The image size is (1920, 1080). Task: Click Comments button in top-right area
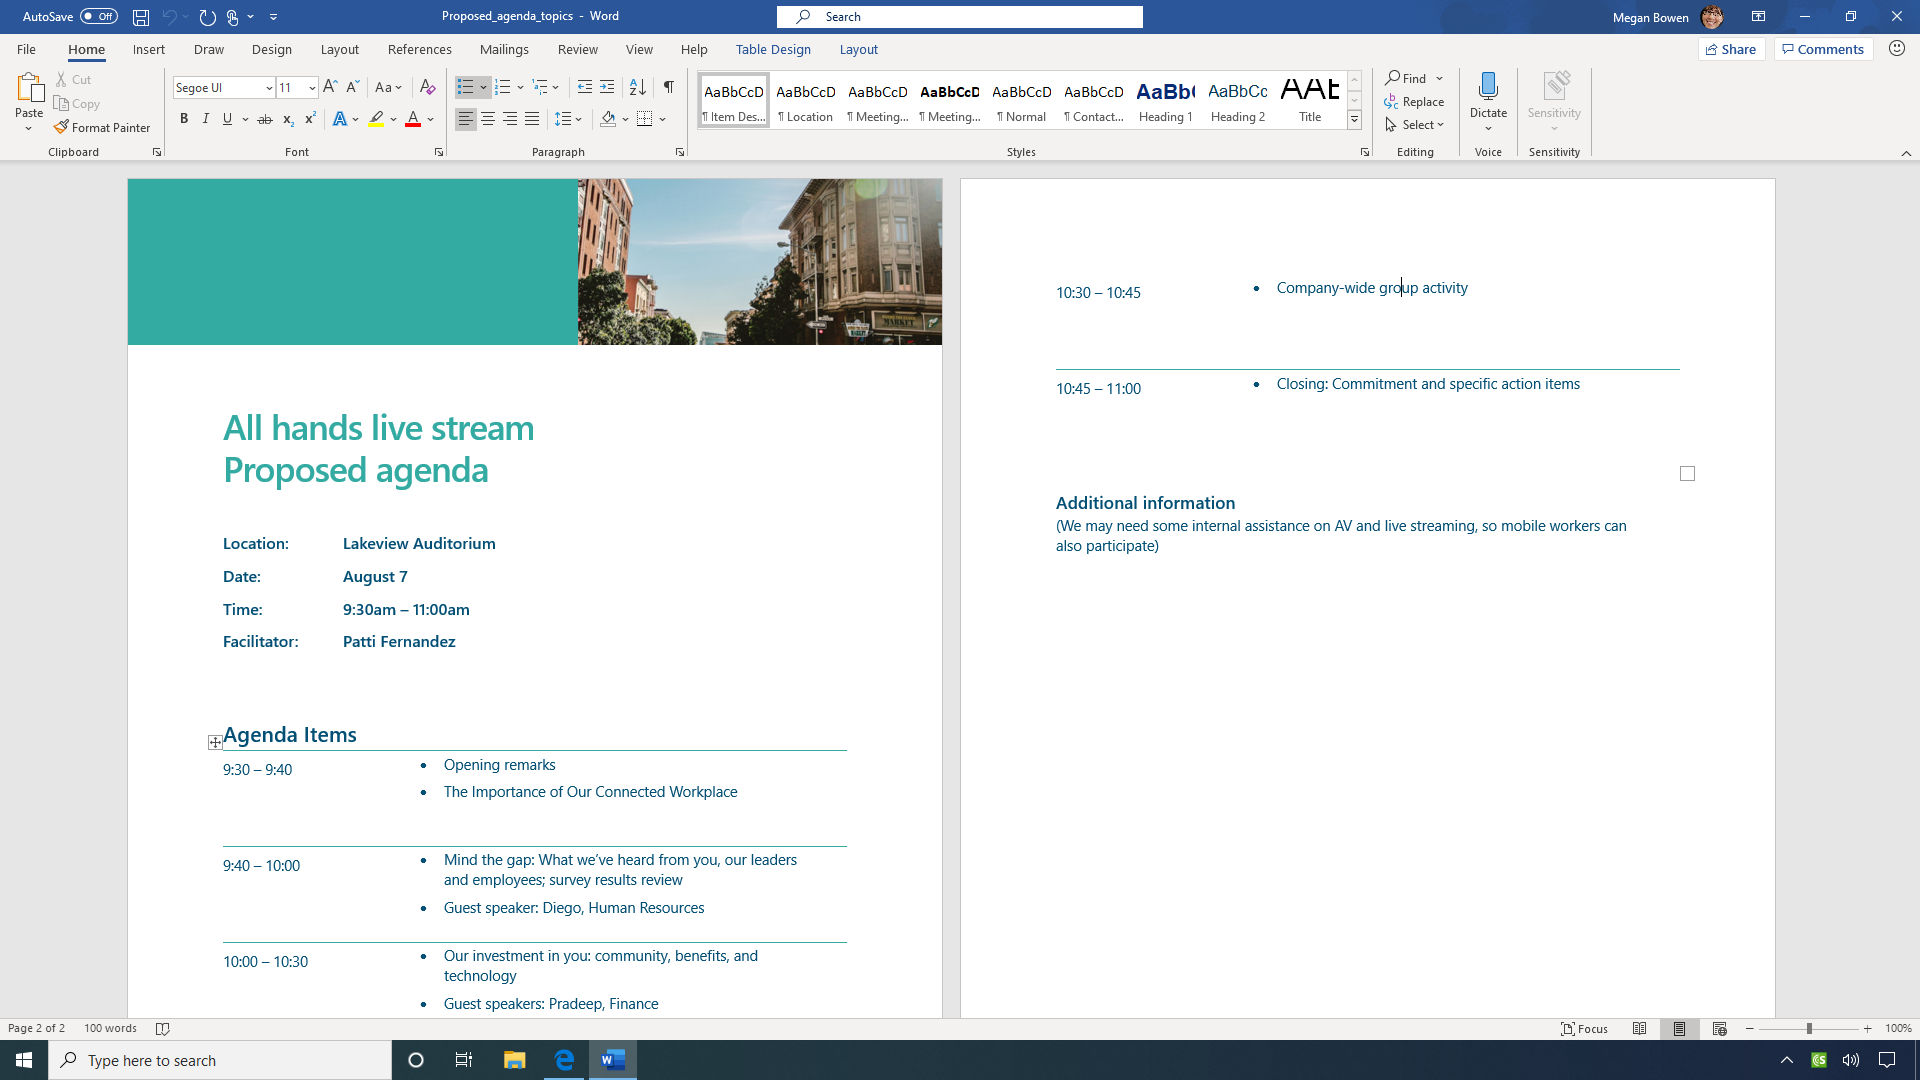pyautogui.click(x=1825, y=49)
